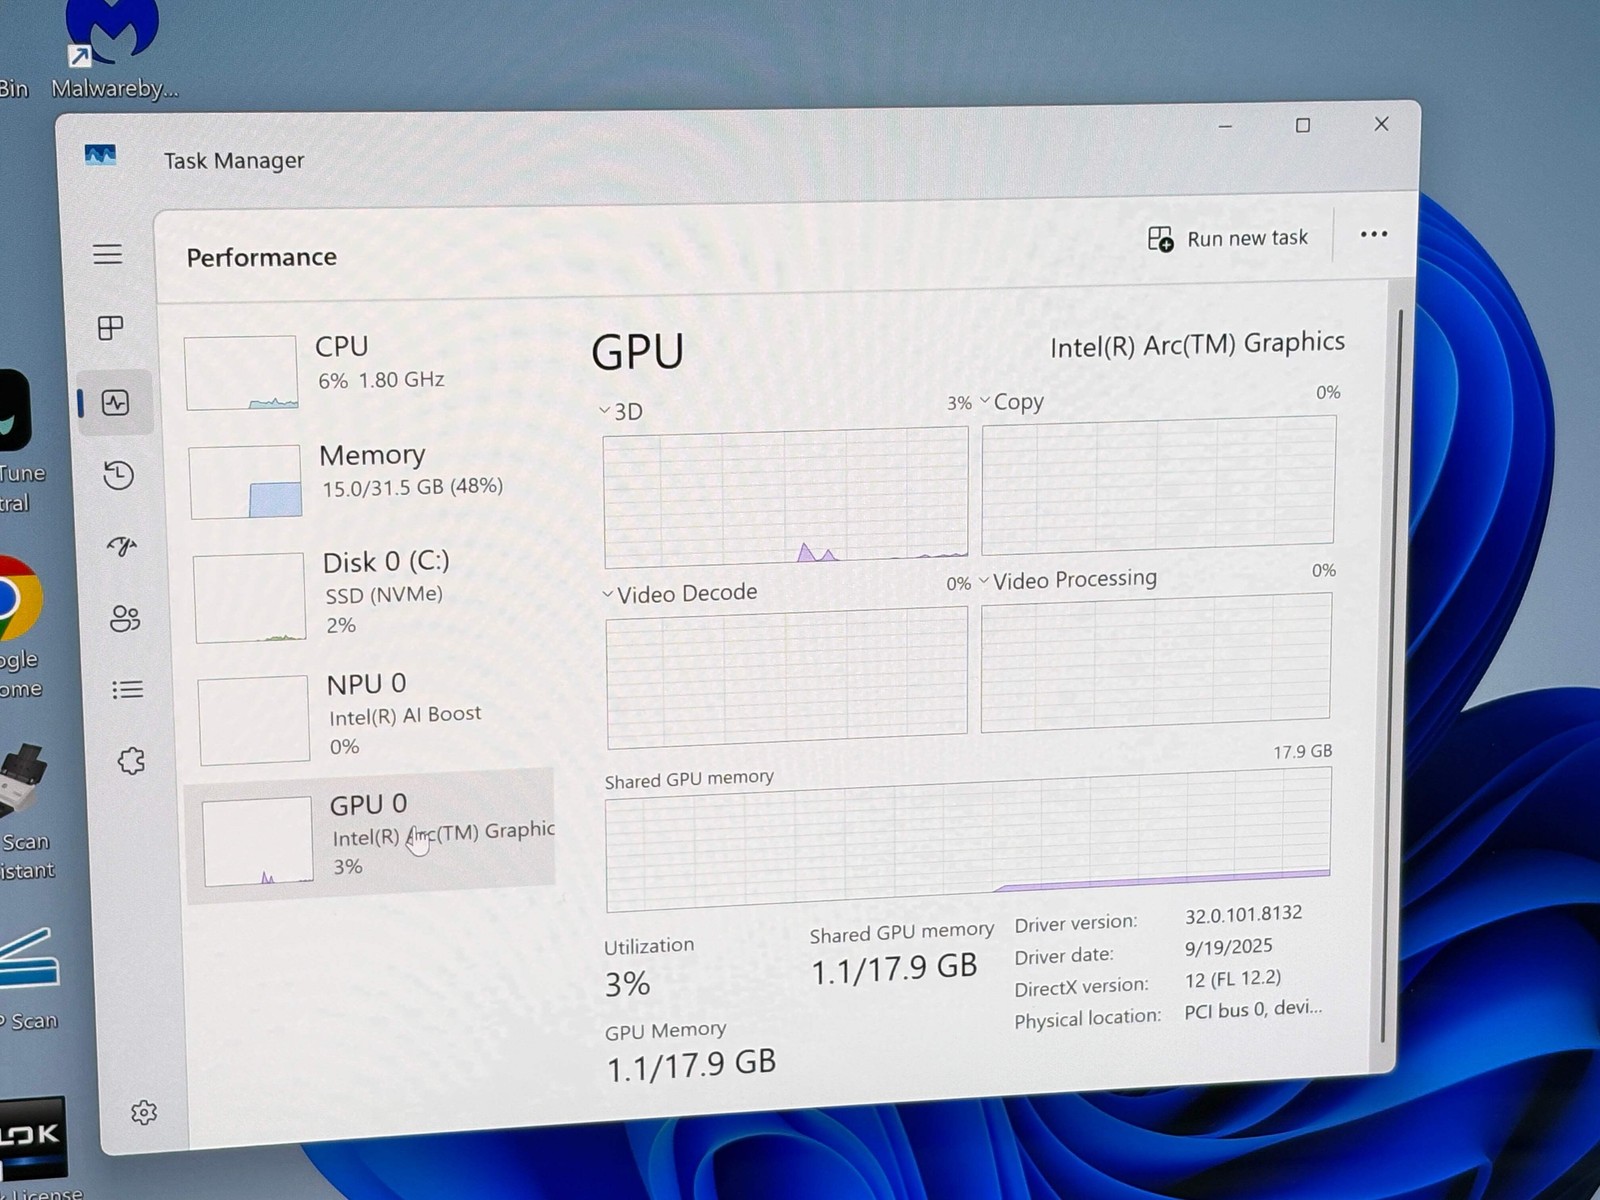1600x1200 pixels.
Task: Select the GPU 0 entry
Action: click(370, 836)
